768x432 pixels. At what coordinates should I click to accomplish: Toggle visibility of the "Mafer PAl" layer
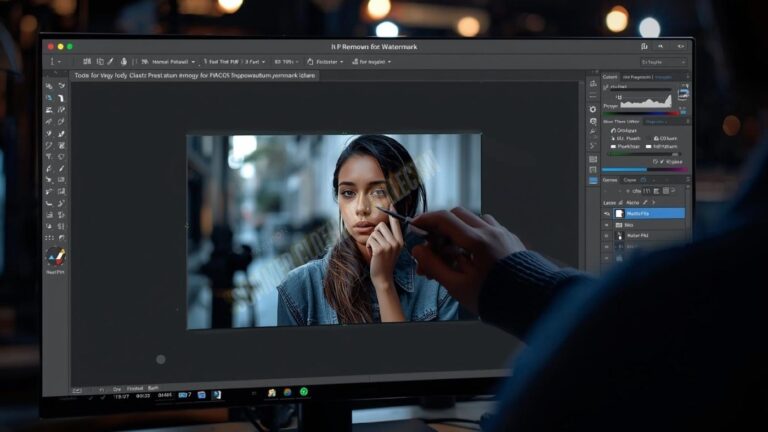pos(607,236)
